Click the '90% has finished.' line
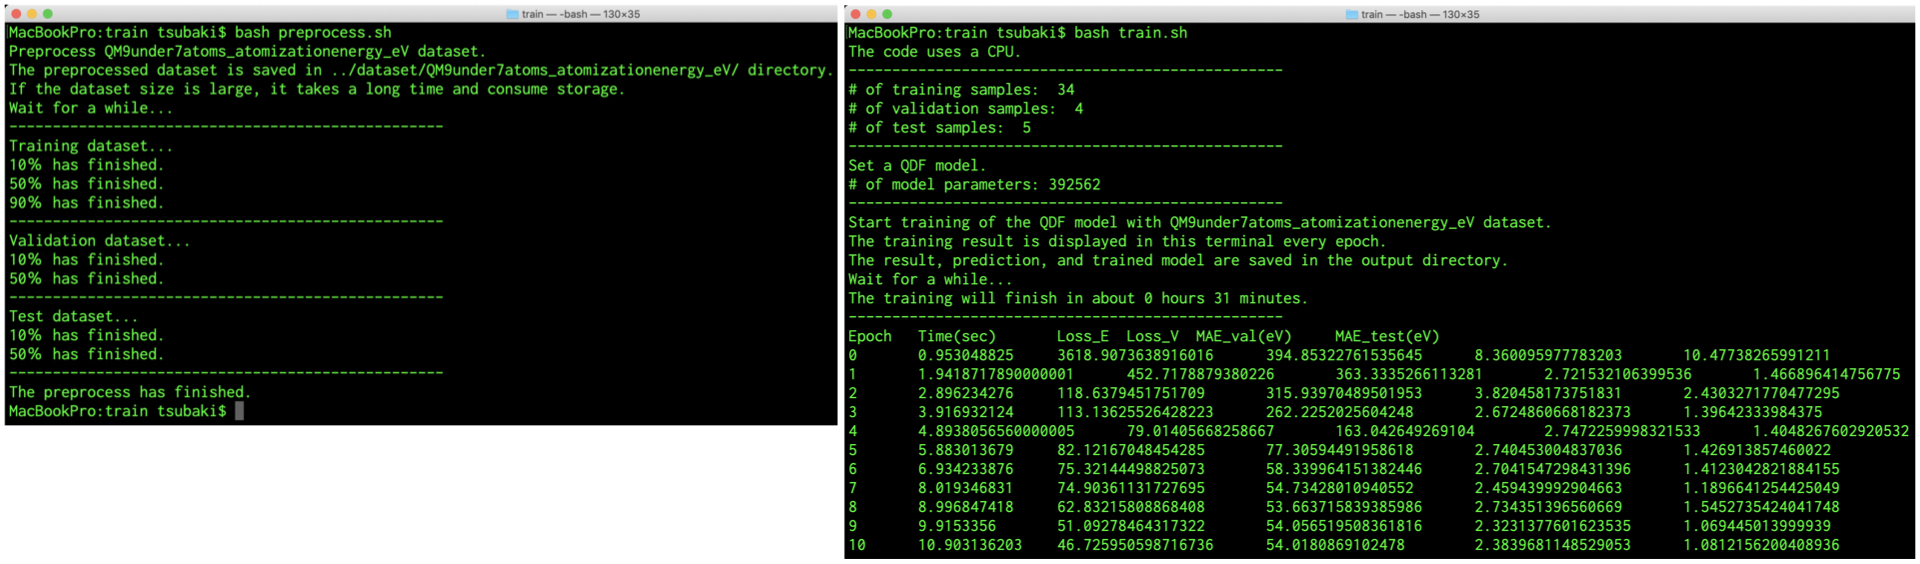This screenshot has height=564, width=1920. [x=86, y=203]
